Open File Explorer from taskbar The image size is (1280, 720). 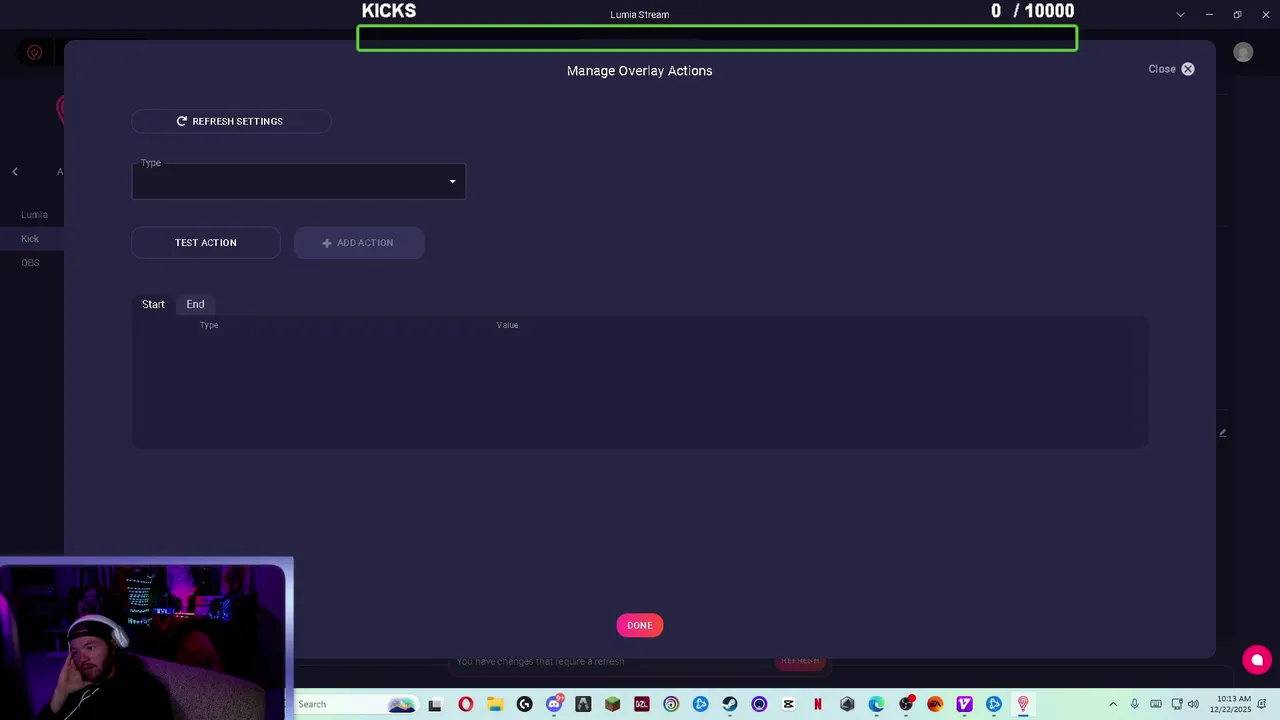(x=495, y=705)
